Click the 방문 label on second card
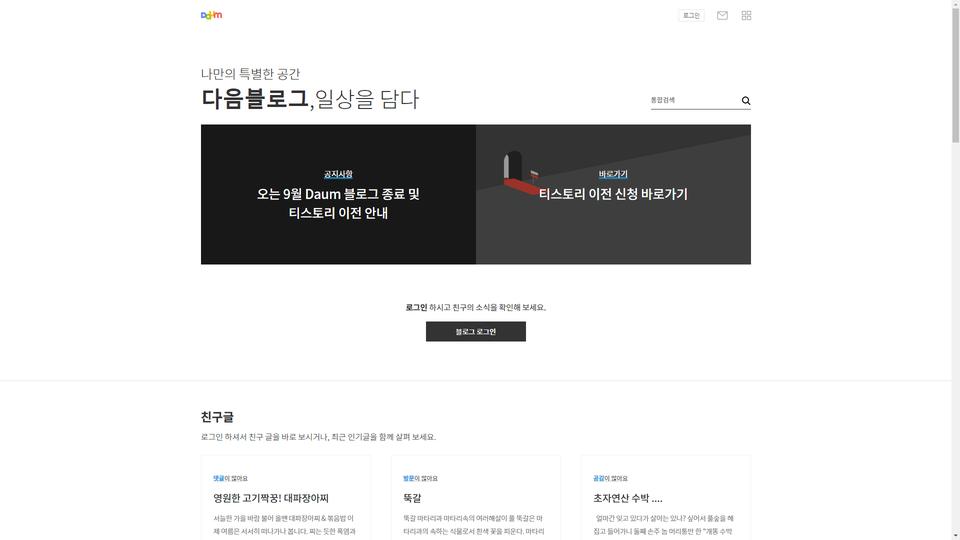The height and width of the screenshot is (540, 960). [408, 478]
